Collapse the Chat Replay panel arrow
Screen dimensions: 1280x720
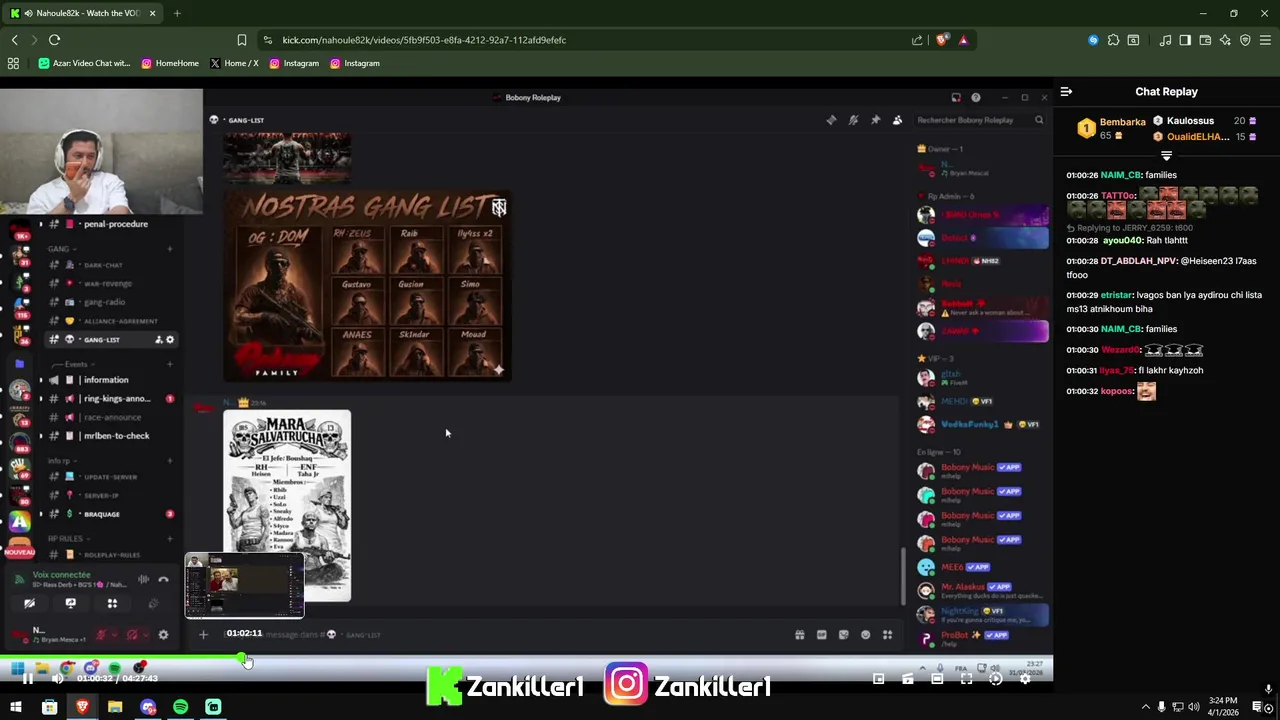pyautogui.click(x=1066, y=91)
